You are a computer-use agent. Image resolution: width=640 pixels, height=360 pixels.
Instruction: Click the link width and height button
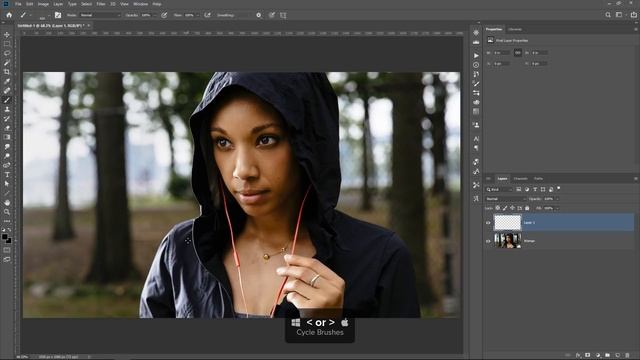click(x=518, y=53)
